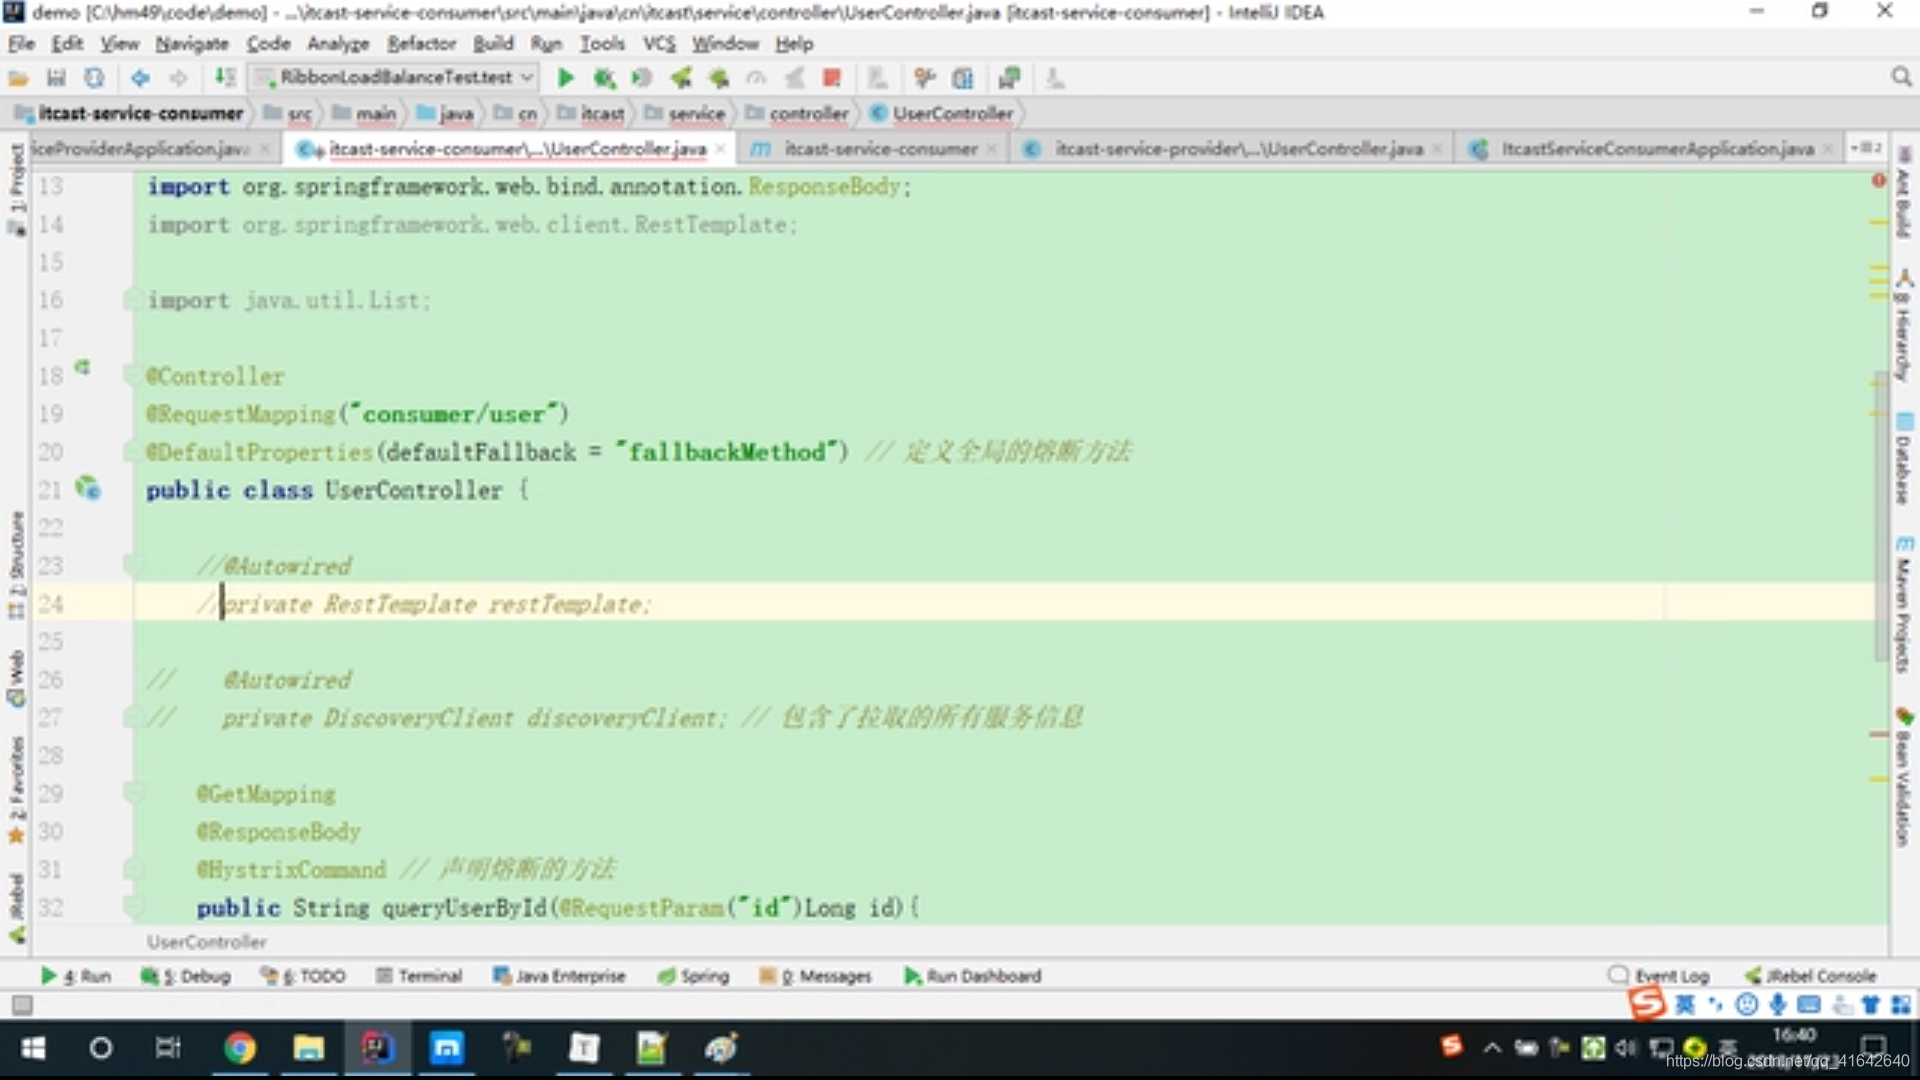Click the red error indicator atop the editor

[1878, 181]
